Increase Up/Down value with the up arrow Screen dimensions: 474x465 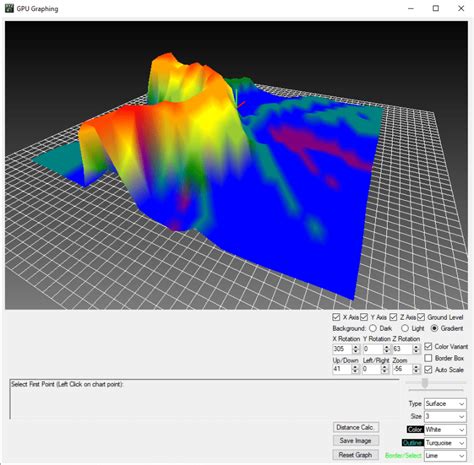(x=355, y=367)
